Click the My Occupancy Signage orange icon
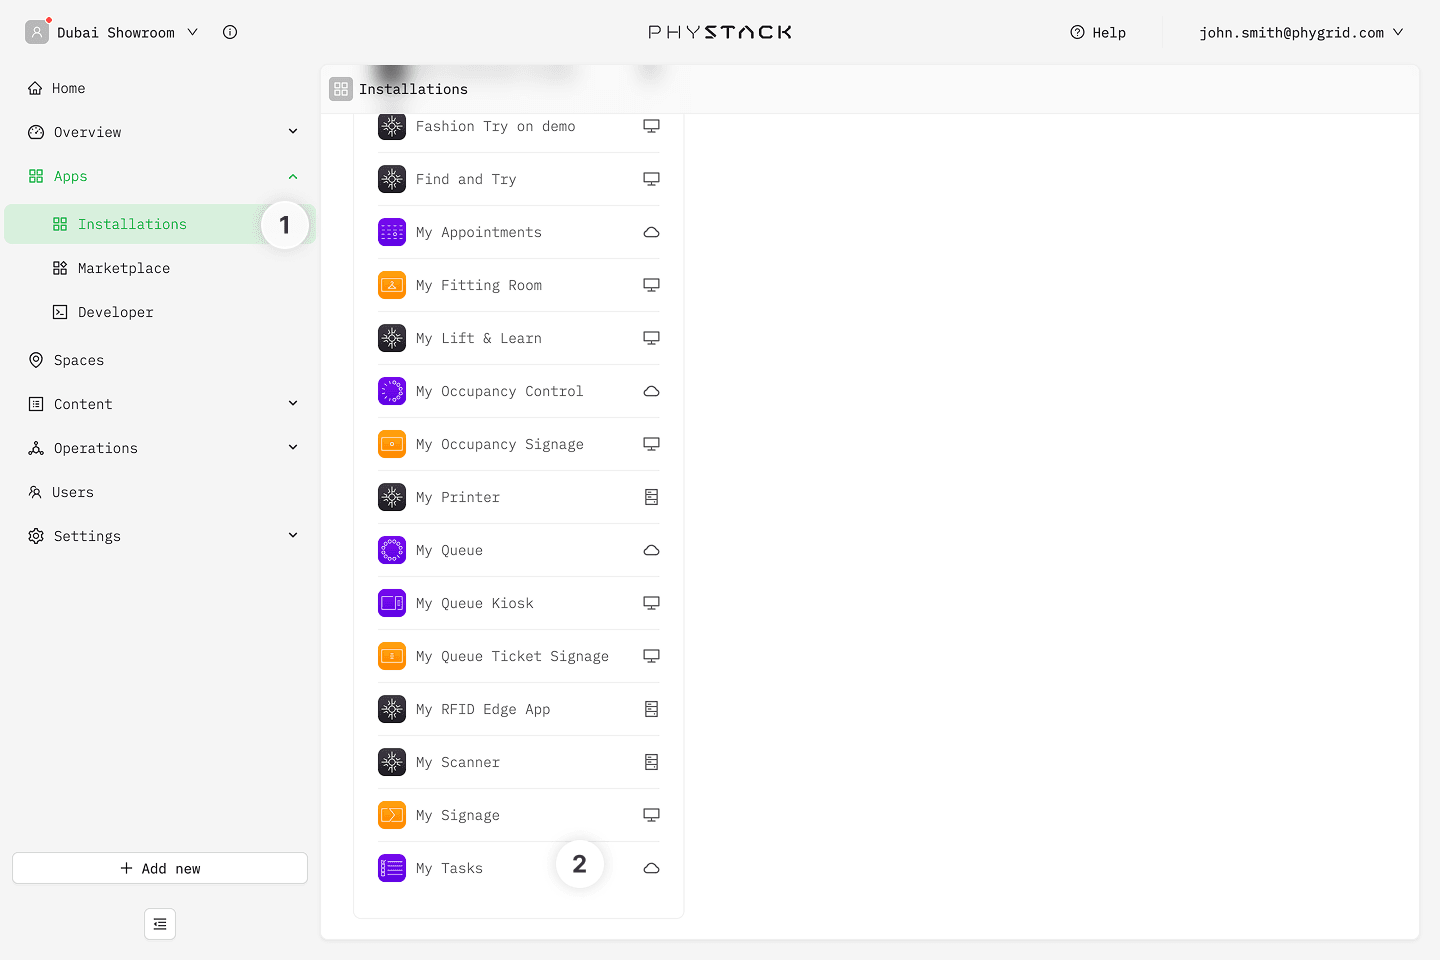 (392, 444)
